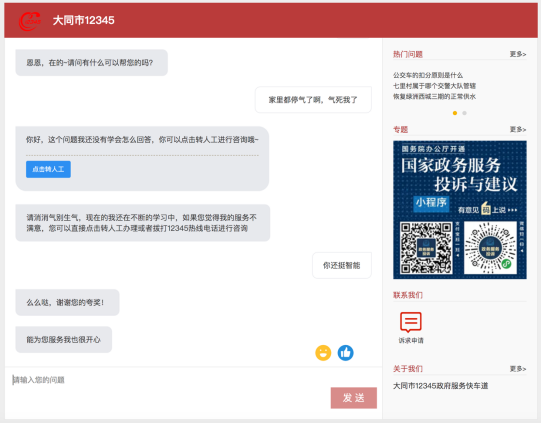Click the 联系我们 section heading
541x424 pixels.
point(408,295)
